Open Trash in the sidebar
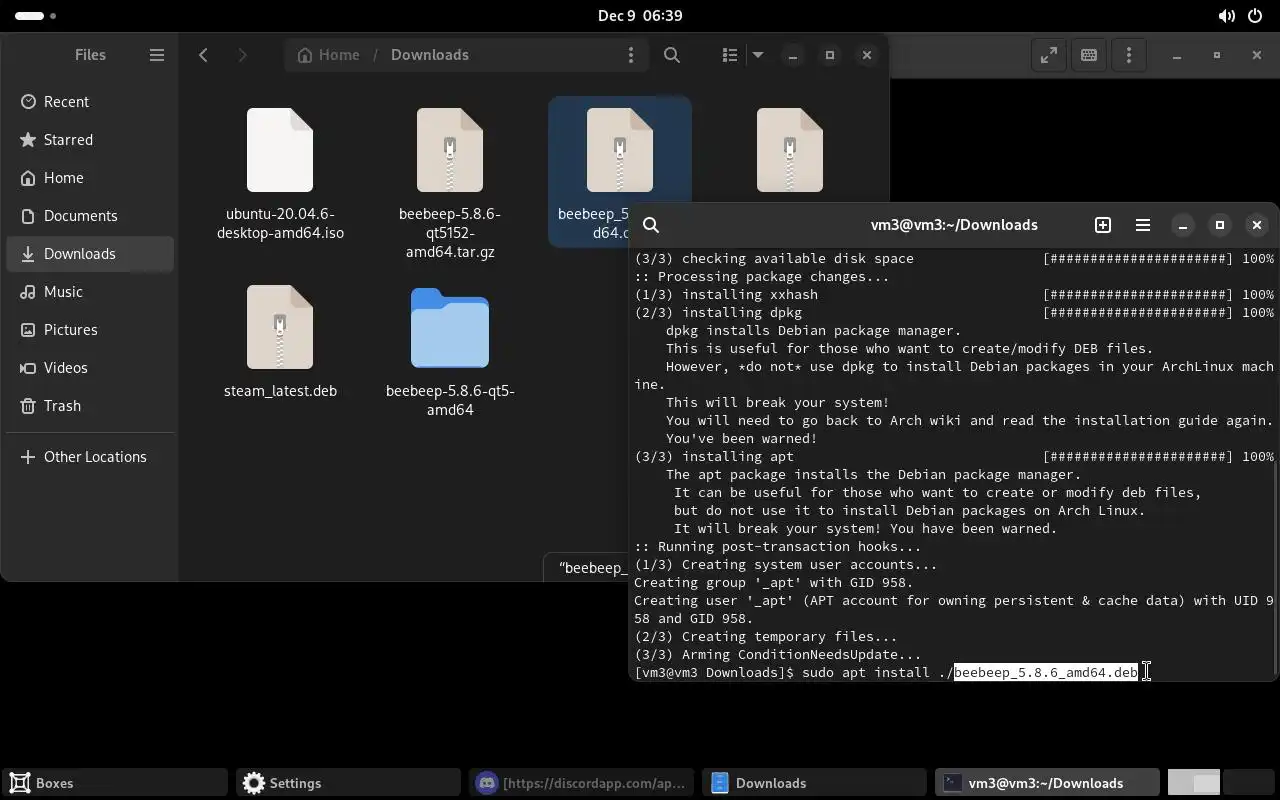The width and height of the screenshot is (1280, 800). click(x=90, y=406)
